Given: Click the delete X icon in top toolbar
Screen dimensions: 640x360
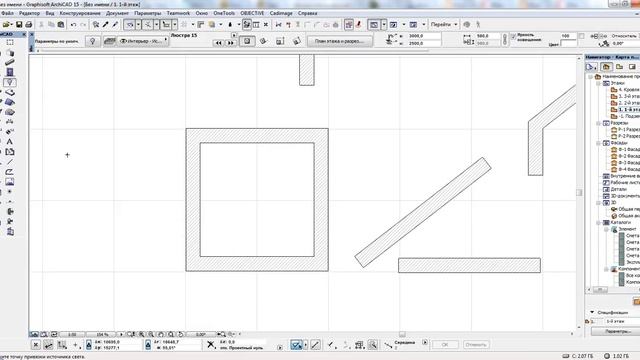Looking at the screenshot, I should click(x=266, y=24).
